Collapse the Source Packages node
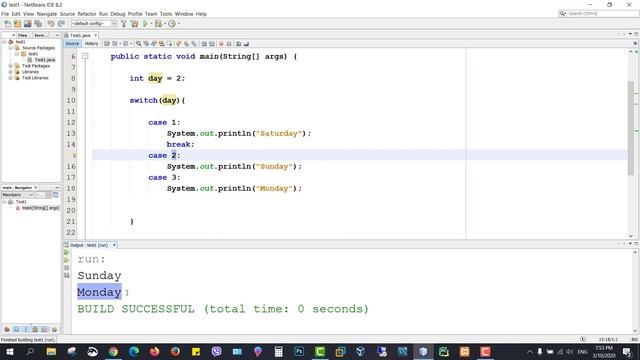The height and width of the screenshot is (360, 640). (x=11, y=48)
